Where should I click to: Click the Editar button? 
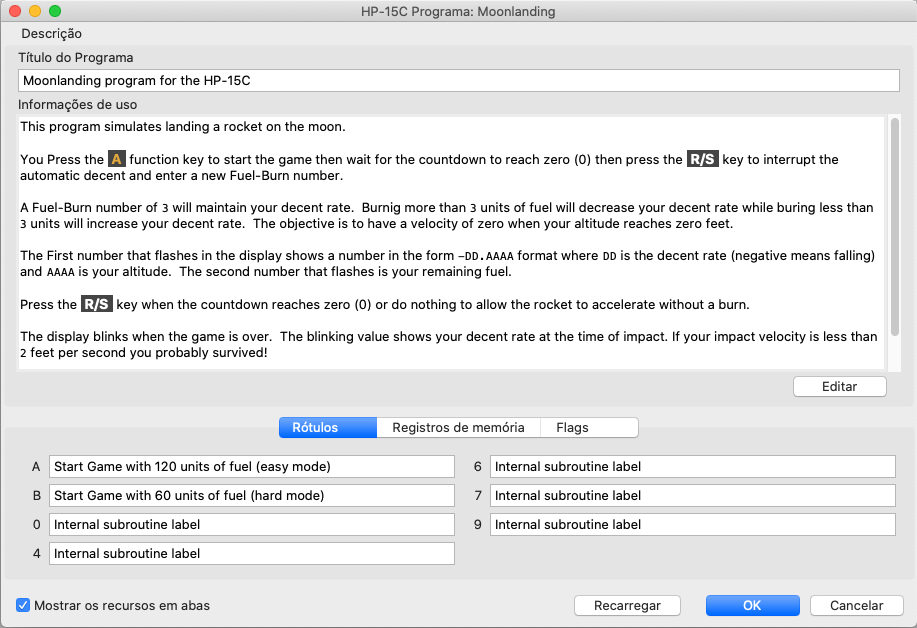pyautogui.click(x=839, y=387)
